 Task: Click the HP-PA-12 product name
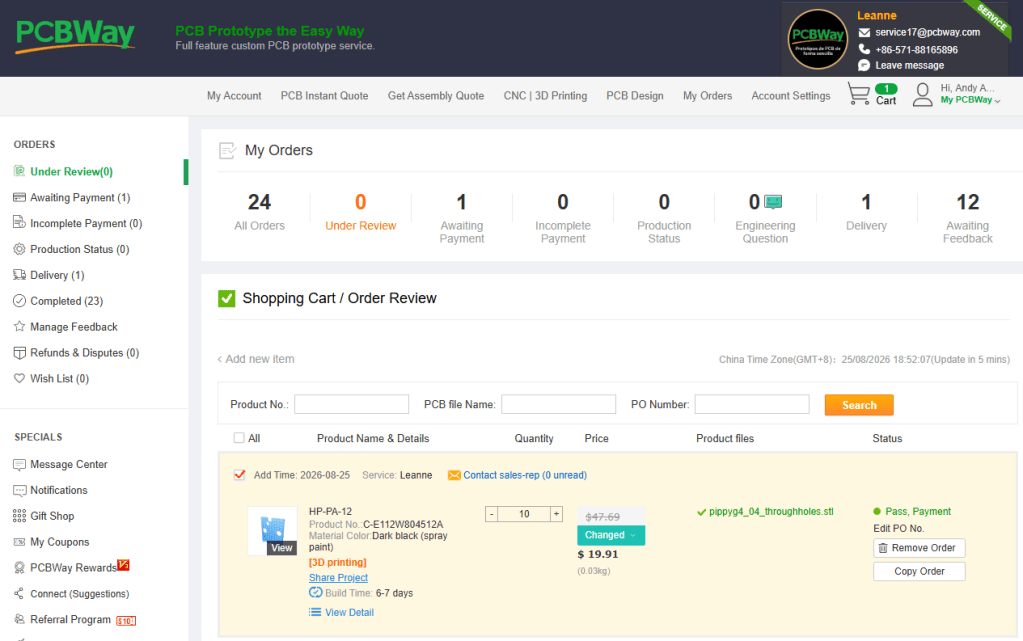330,512
